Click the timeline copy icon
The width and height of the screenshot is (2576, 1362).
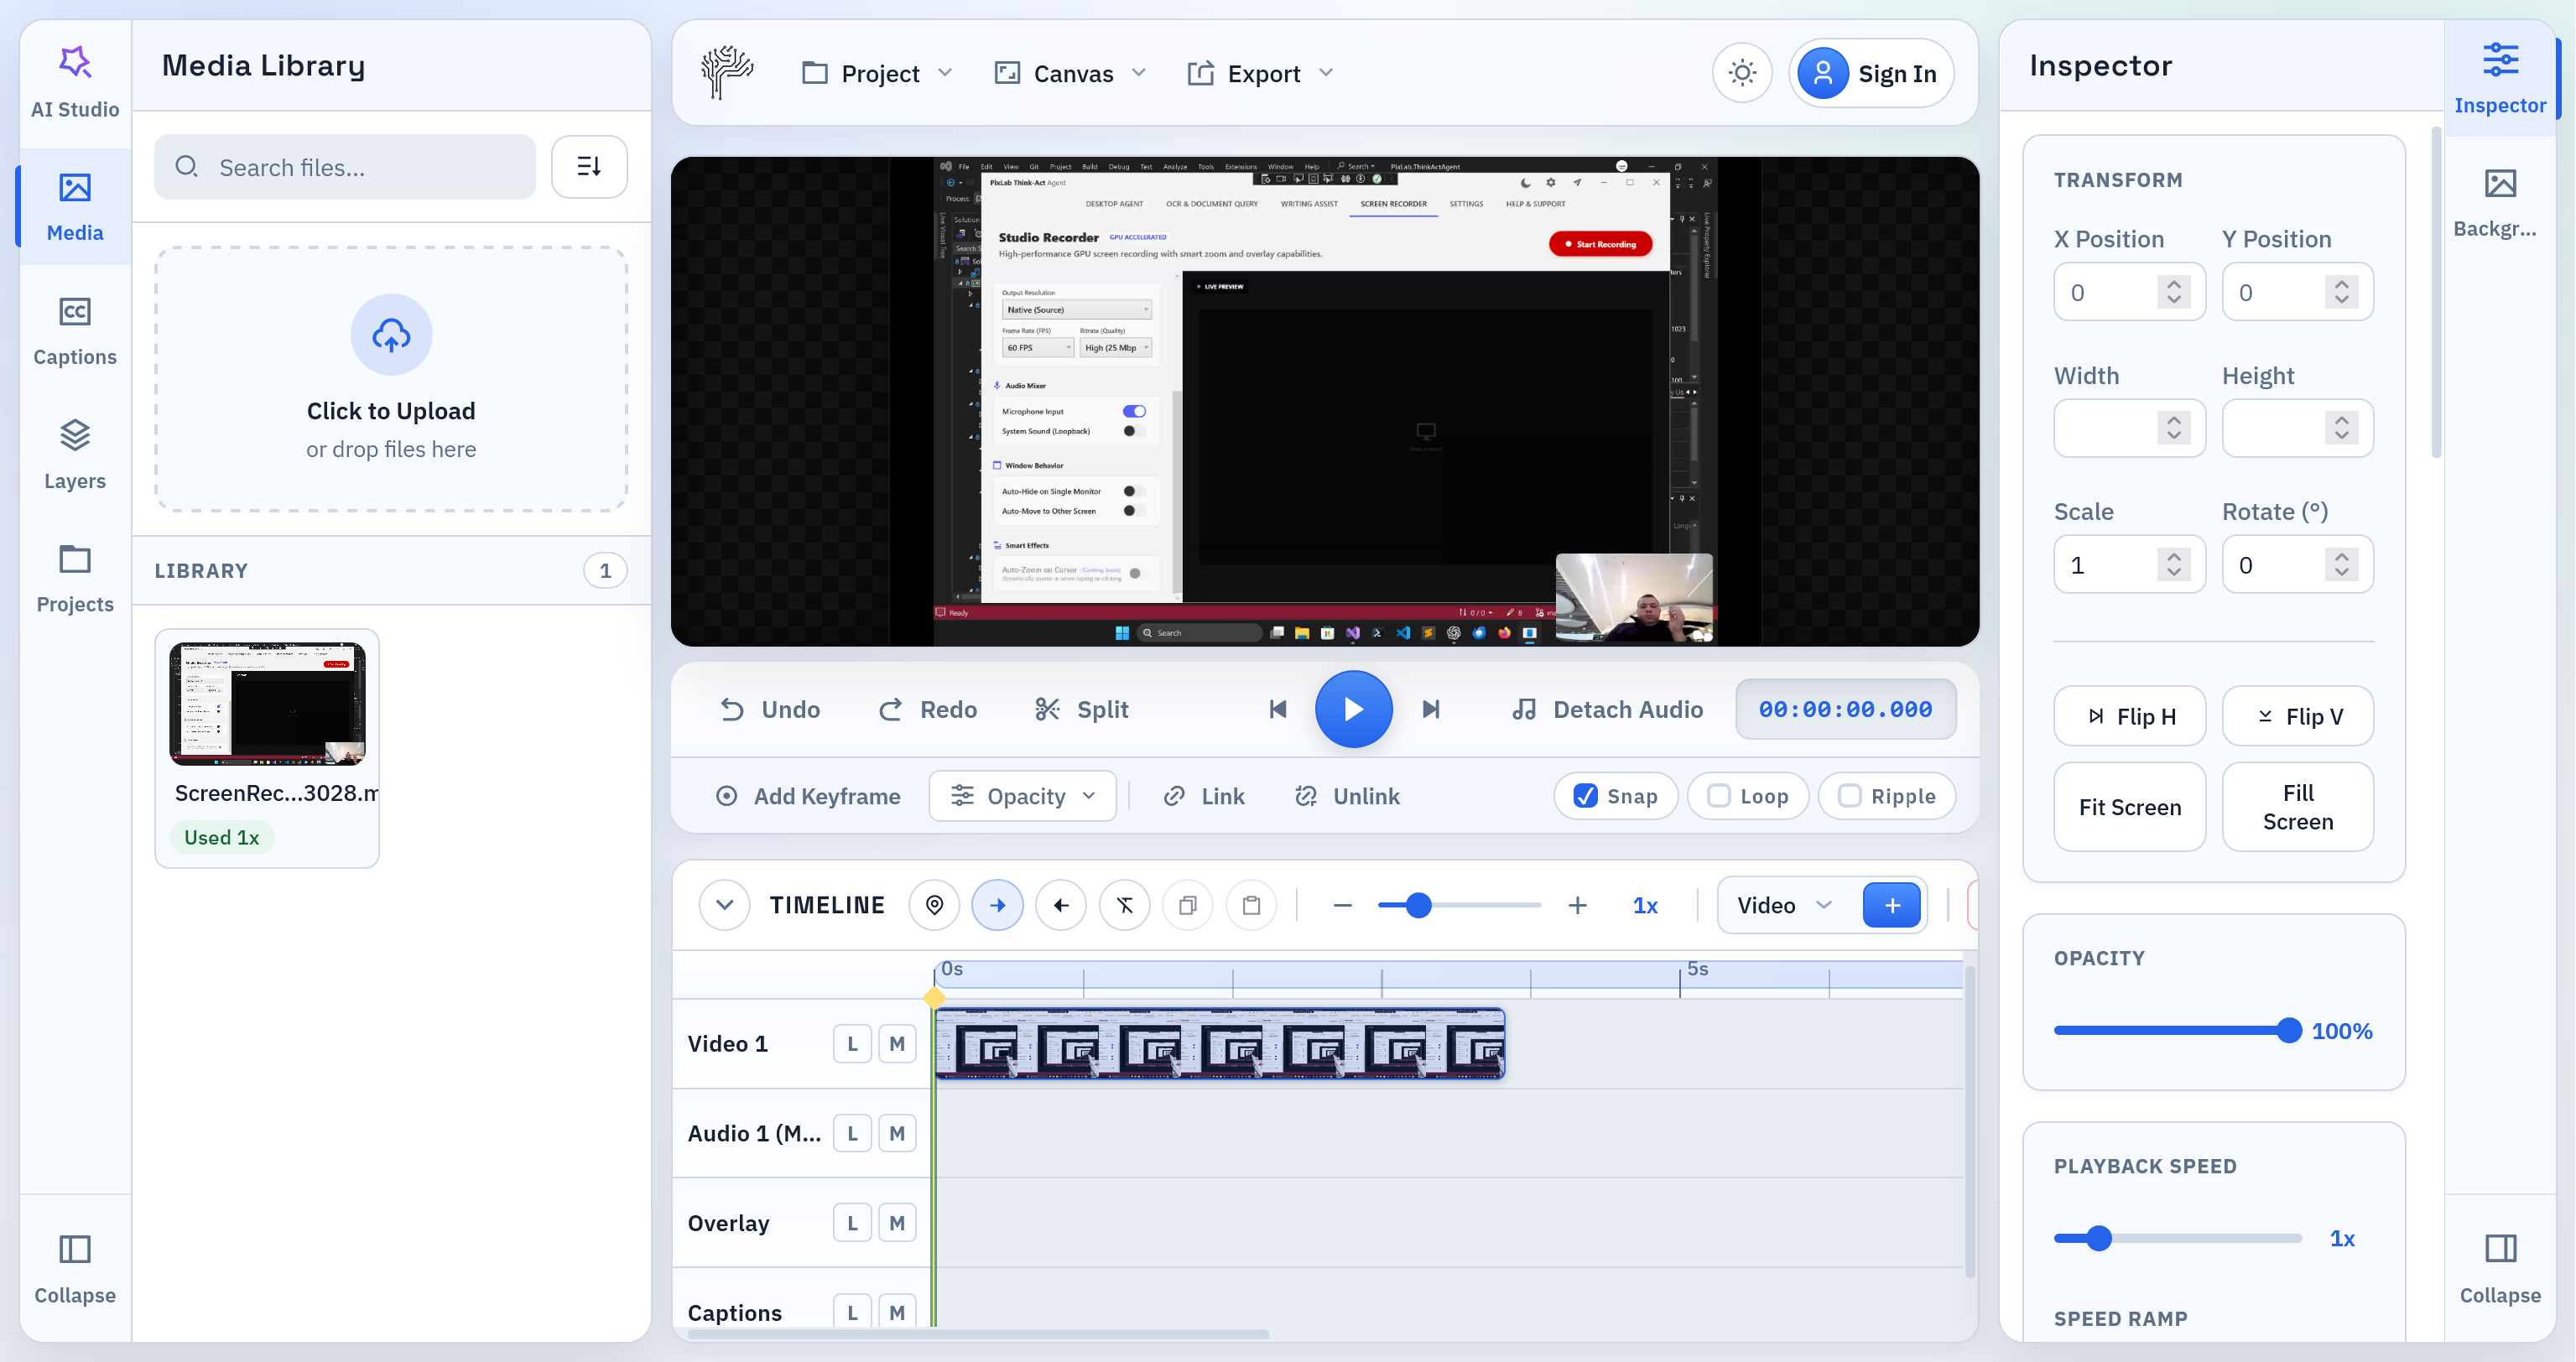coord(1188,905)
